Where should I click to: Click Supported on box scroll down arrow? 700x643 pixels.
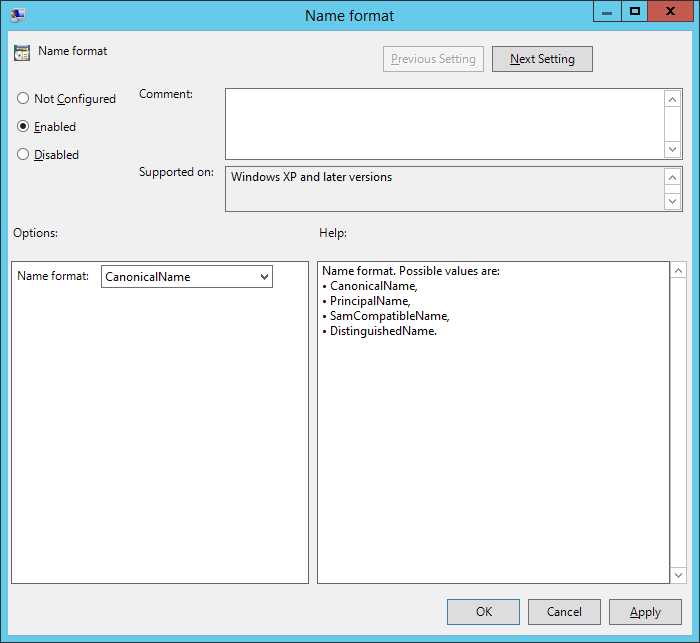(673, 201)
